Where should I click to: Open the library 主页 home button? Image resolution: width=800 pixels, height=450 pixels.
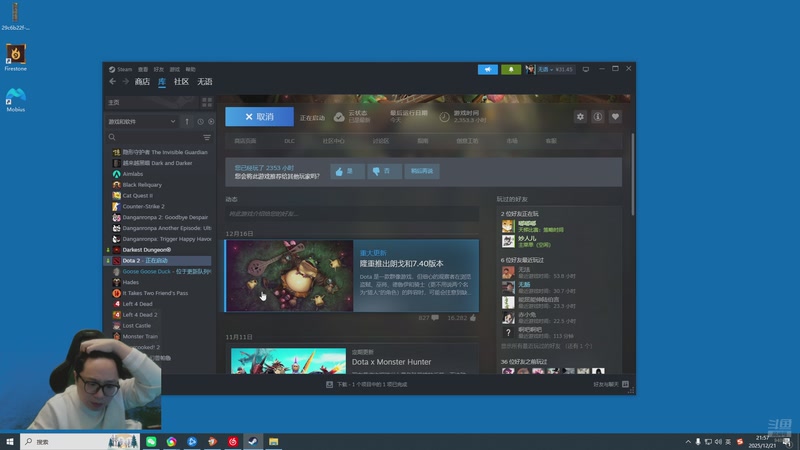pyautogui.click(x=151, y=103)
